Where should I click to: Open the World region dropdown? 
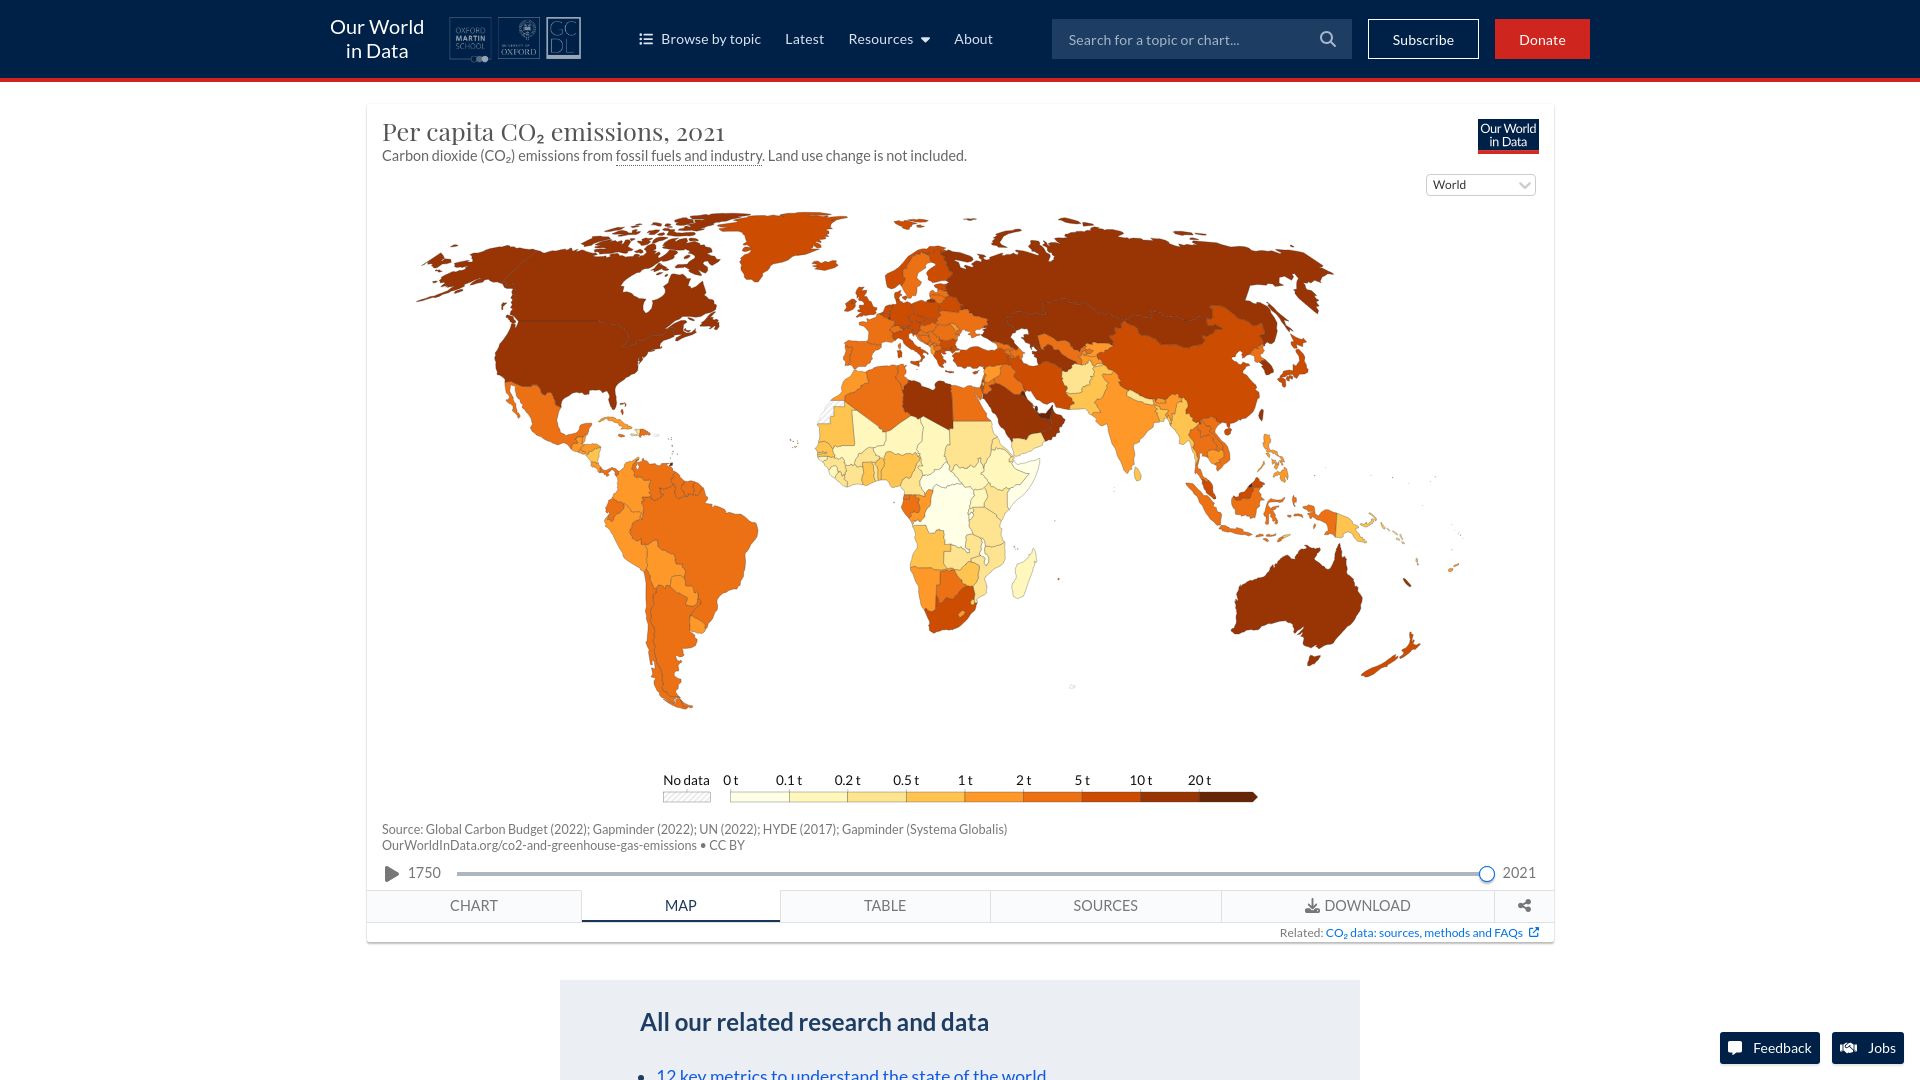point(1481,185)
